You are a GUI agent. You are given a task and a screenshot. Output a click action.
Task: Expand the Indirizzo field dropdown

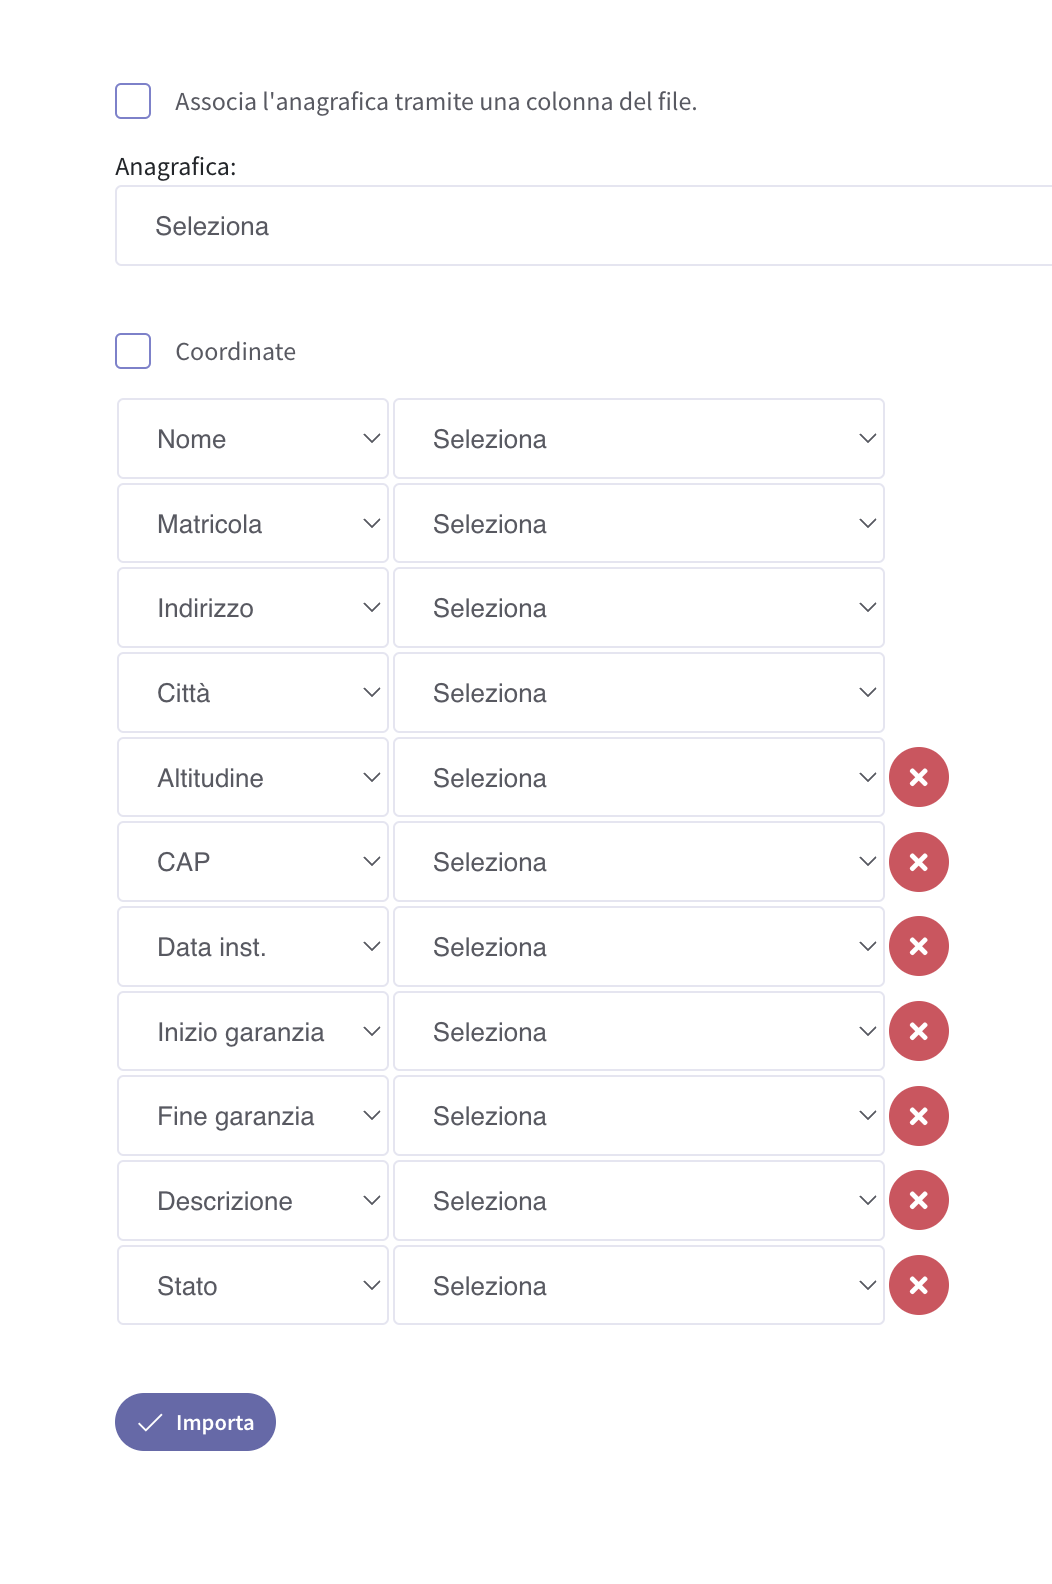(x=253, y=608)
